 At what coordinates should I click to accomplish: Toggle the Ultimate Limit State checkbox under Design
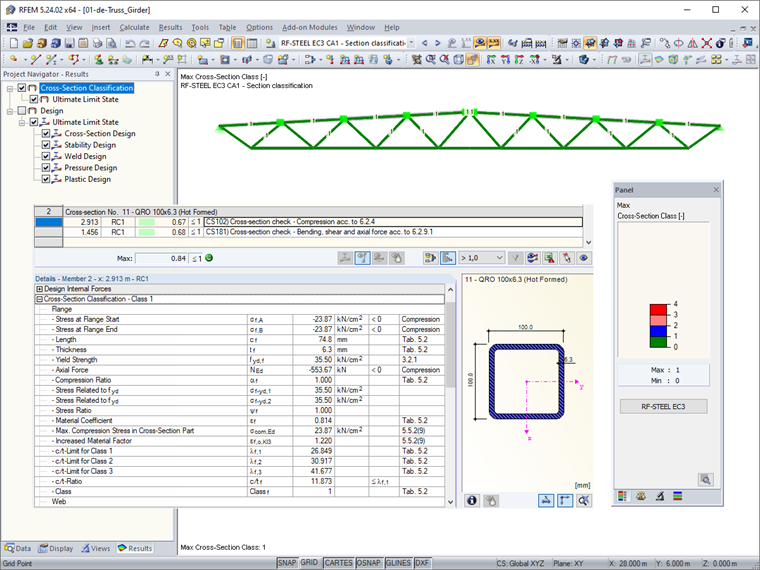point(34,122)
